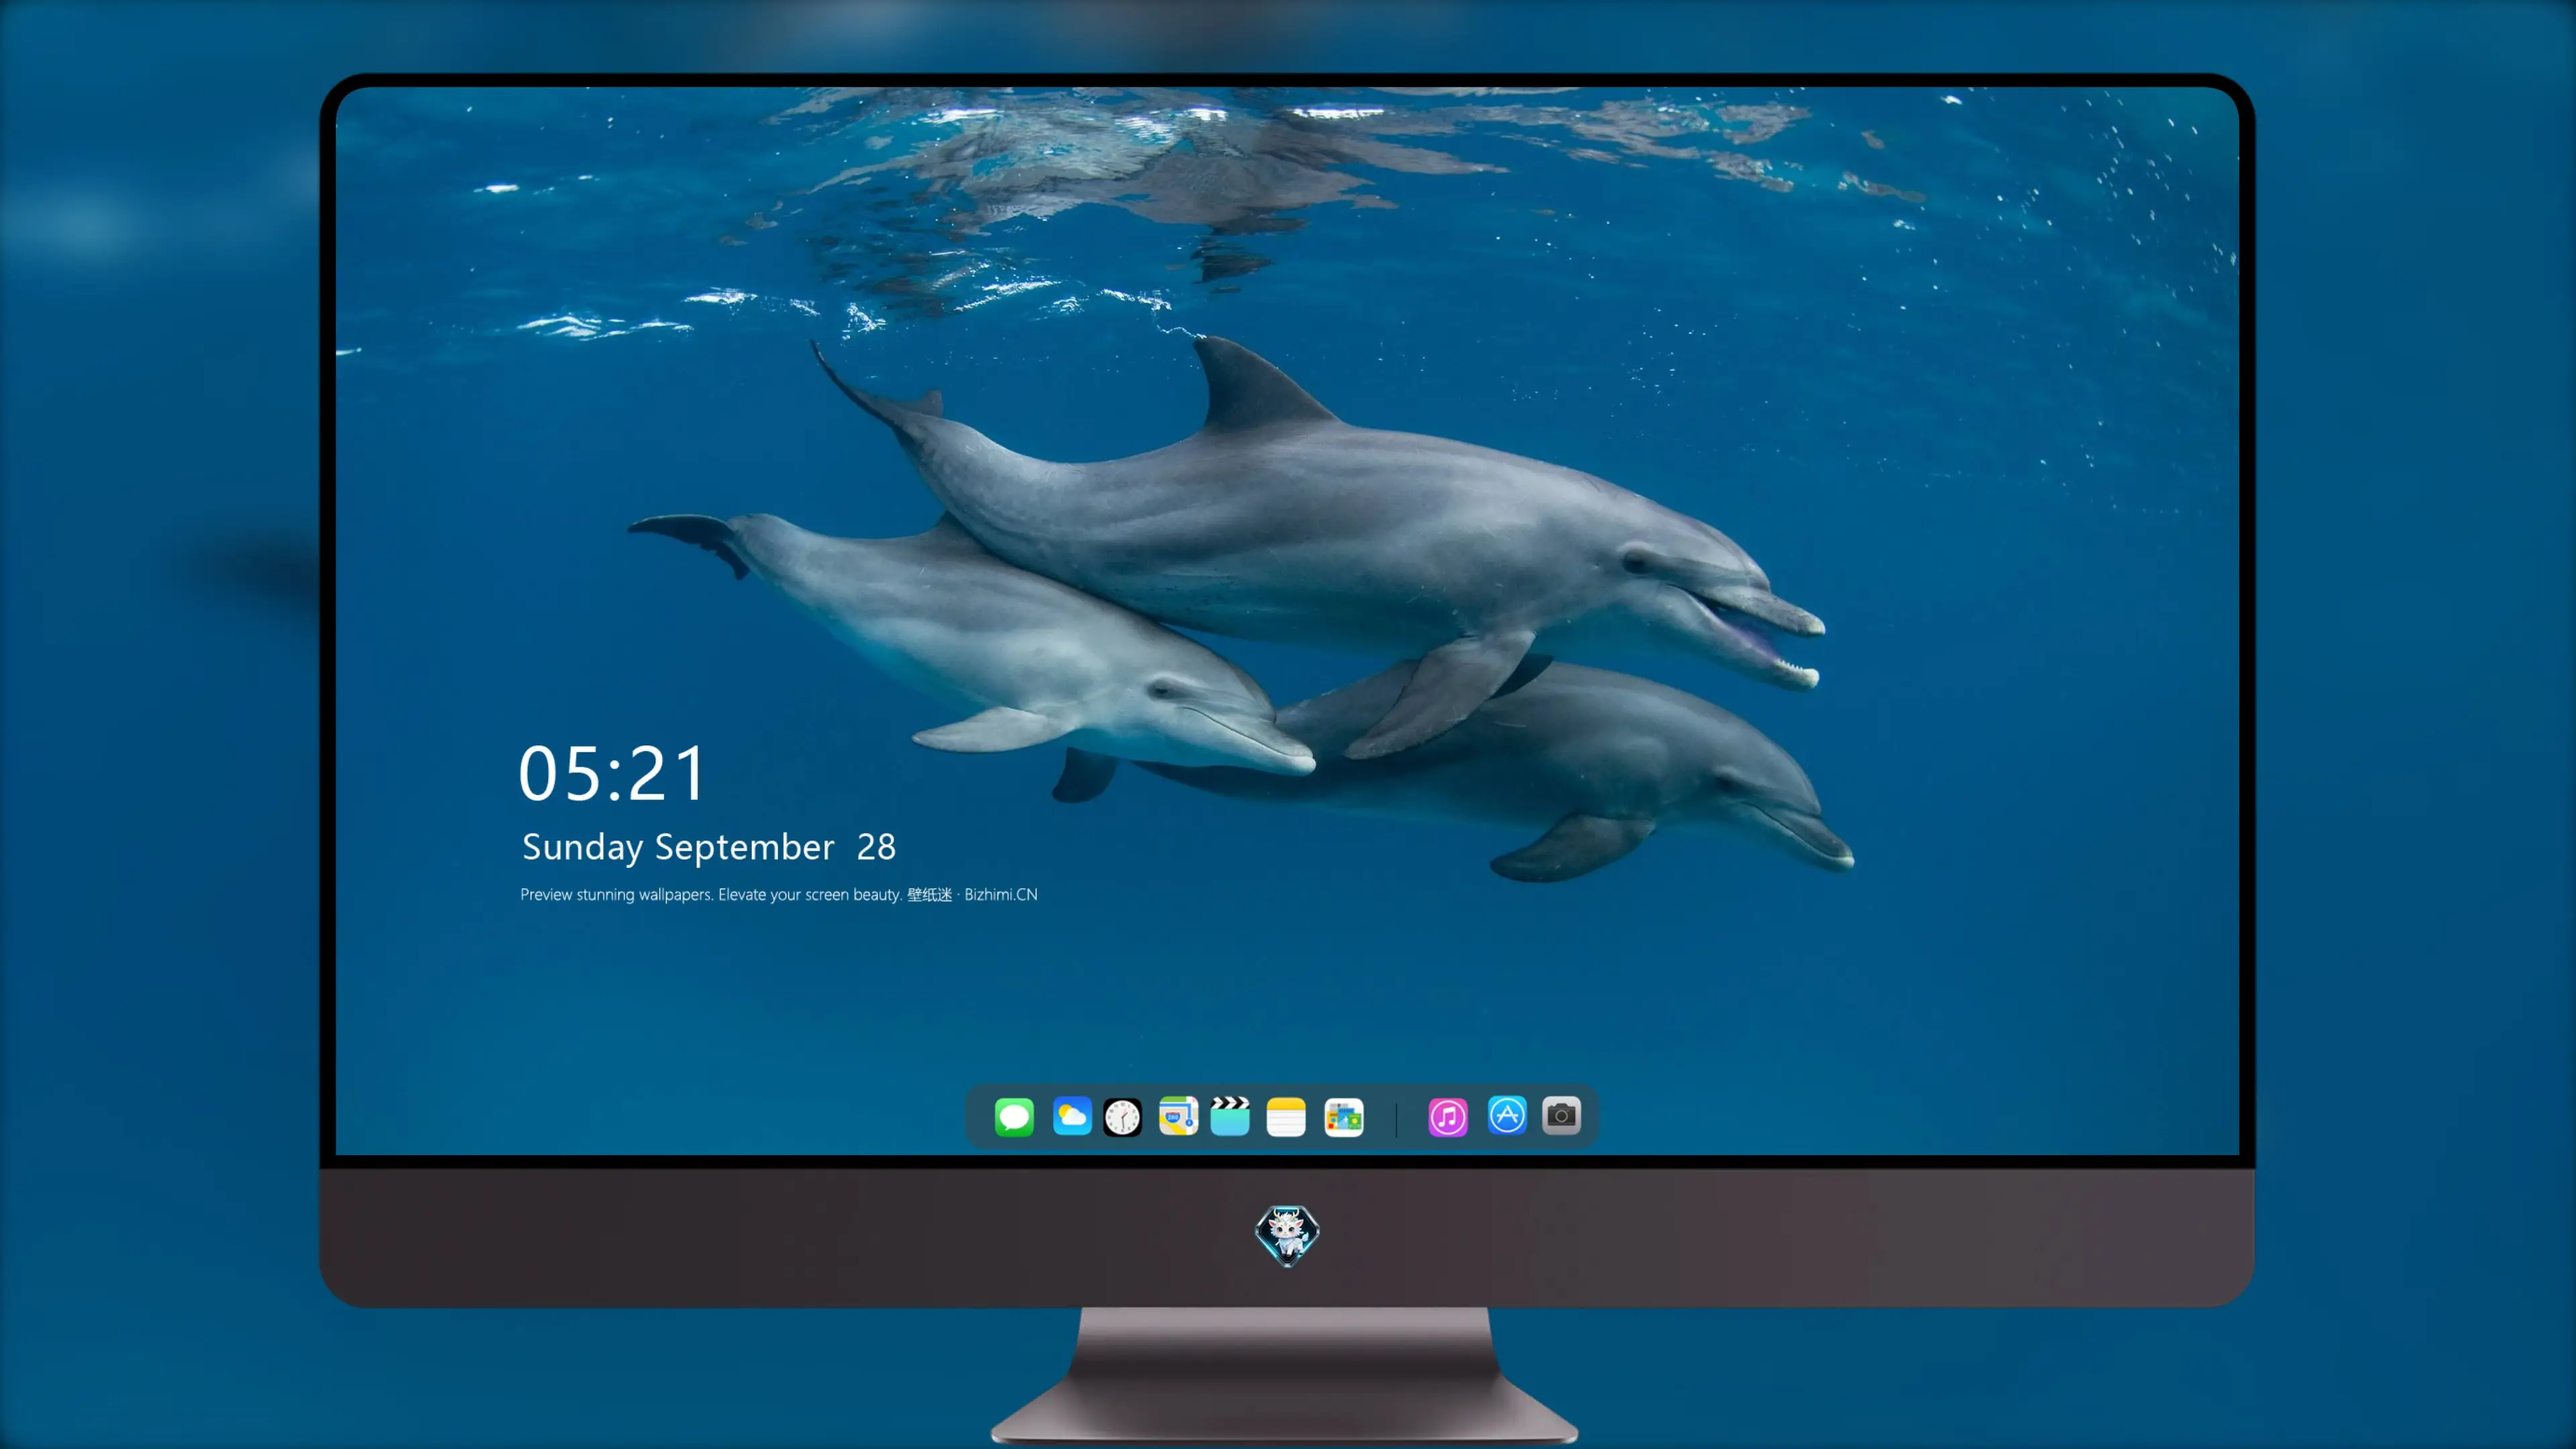Open the App Store icon in the dock
The image size is (2576, 1449).
point(1507,1115)
